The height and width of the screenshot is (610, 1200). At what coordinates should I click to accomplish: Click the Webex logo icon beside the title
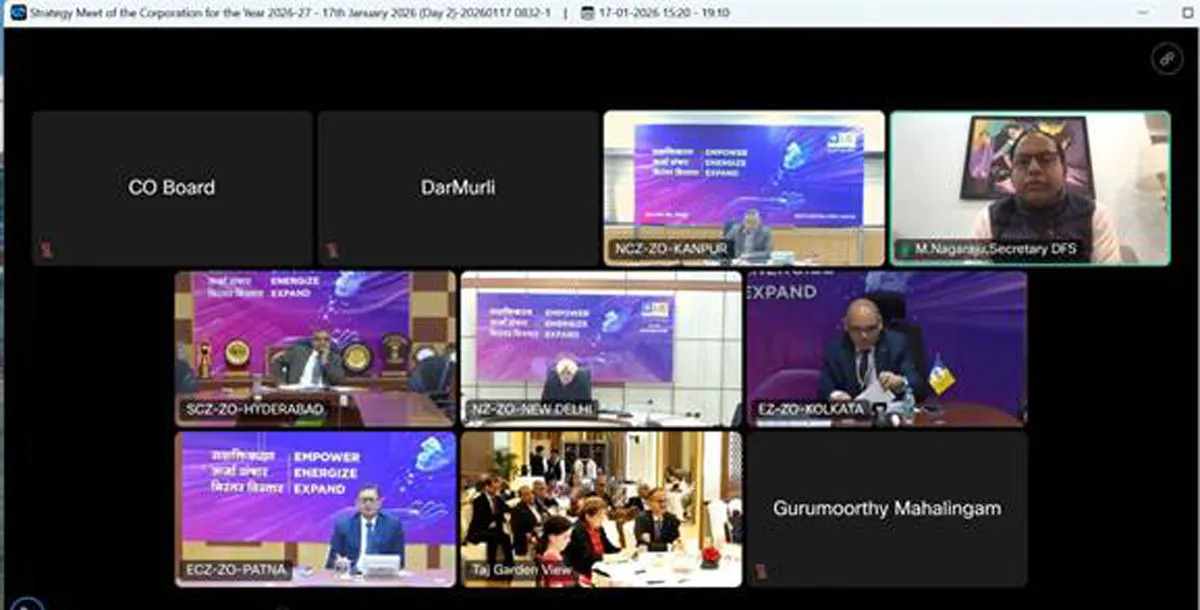tap(17, 13)
